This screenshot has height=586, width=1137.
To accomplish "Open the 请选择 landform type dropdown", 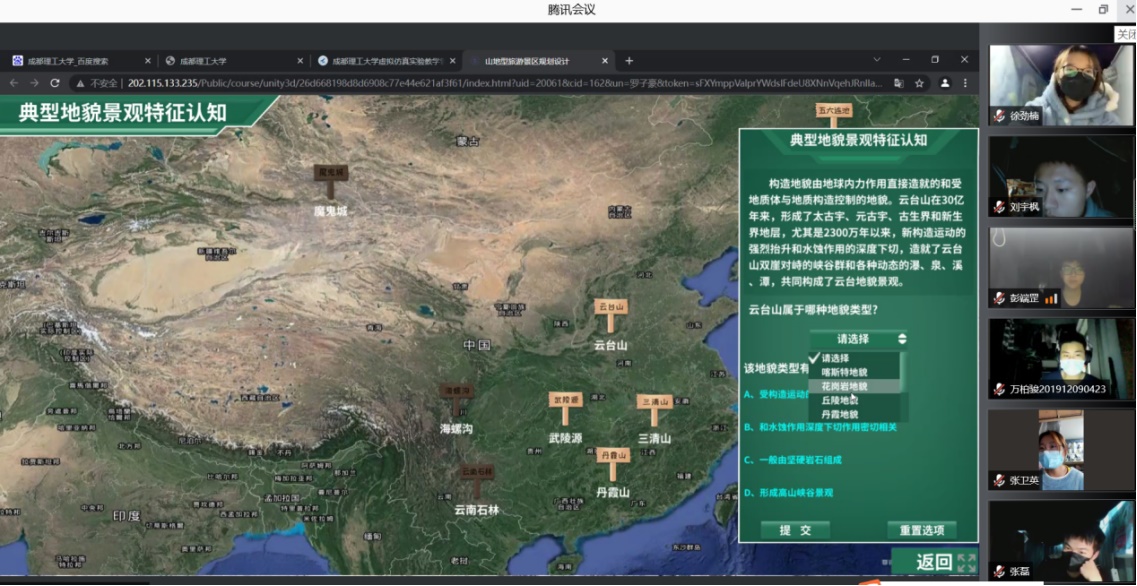I will [859, 339].
